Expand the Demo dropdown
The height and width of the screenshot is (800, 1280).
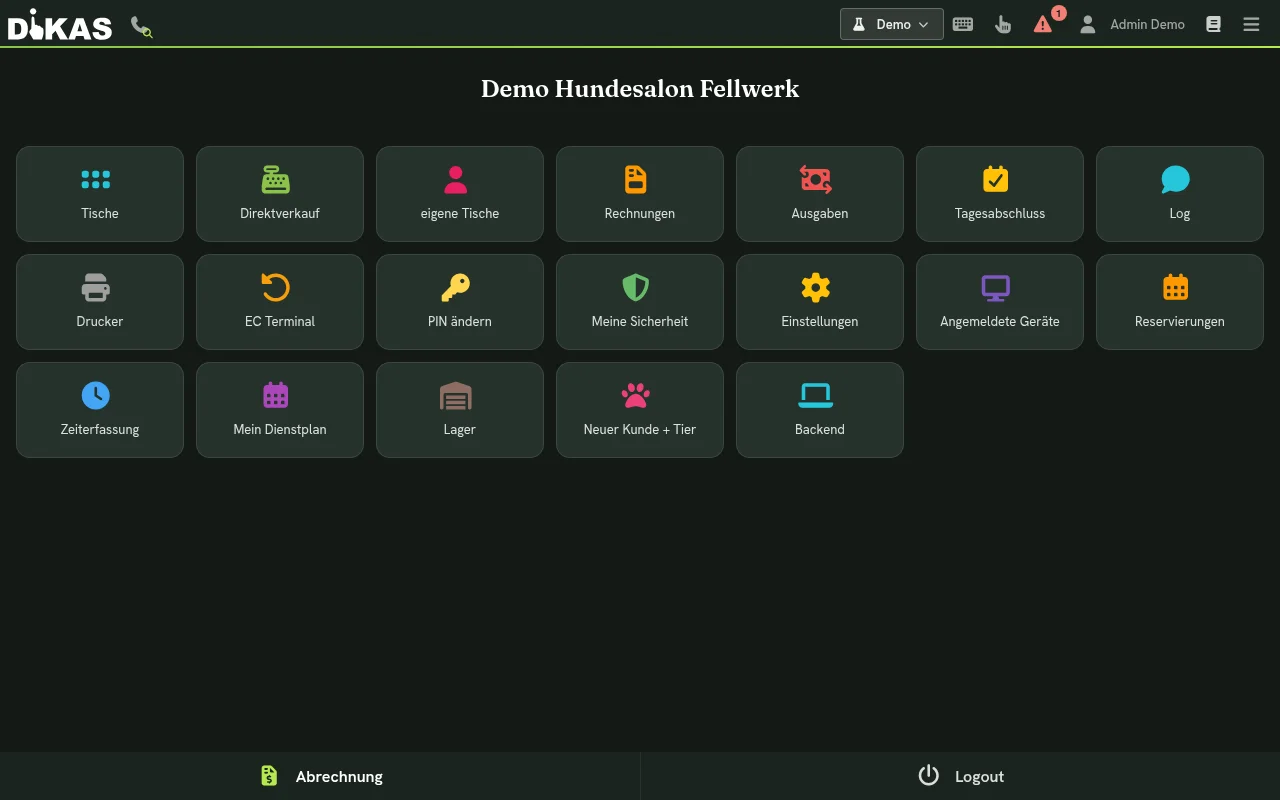coord(892,24)
